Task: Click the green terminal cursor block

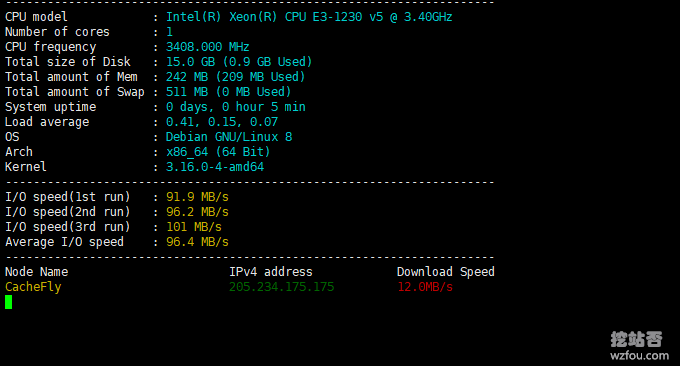Action: coord(9,302)
